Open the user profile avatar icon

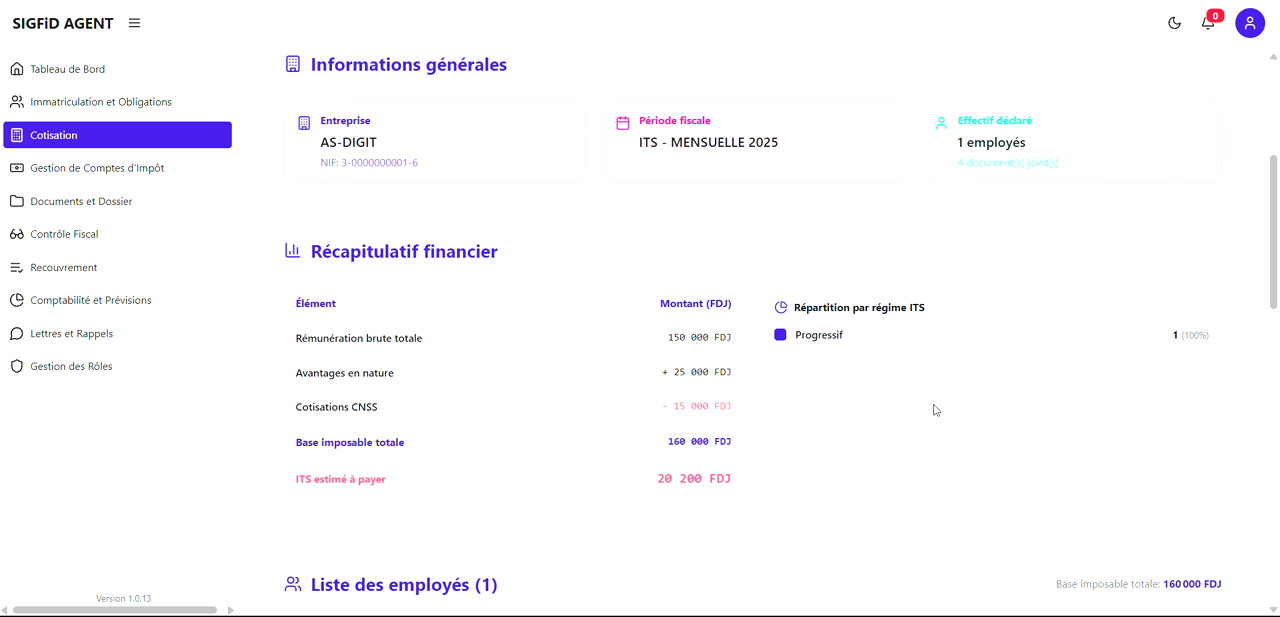[1250, 22]
